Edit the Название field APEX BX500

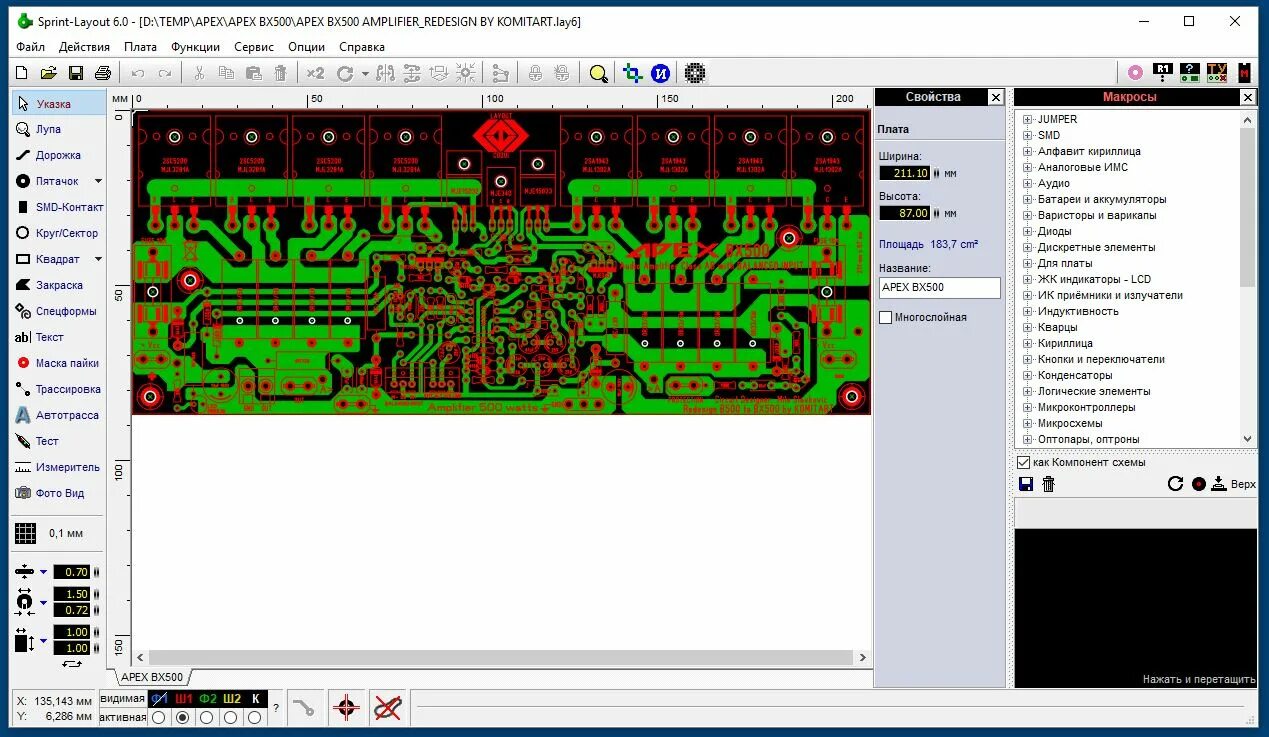(939, 287)
